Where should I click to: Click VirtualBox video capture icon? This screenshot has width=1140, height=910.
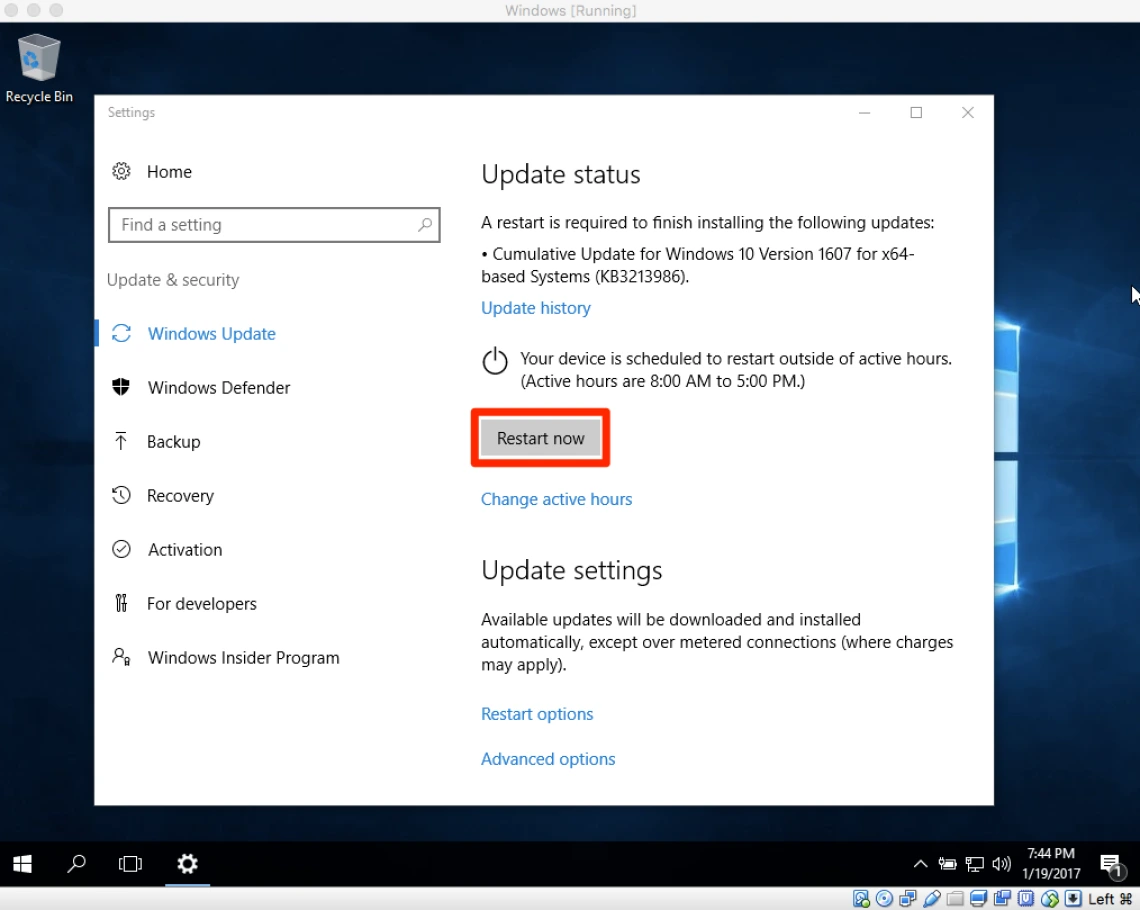[x=1003, y=898]
